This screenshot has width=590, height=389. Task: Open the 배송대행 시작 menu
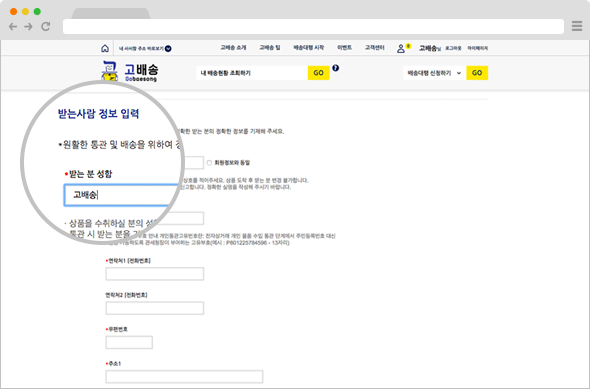(309, 48)
